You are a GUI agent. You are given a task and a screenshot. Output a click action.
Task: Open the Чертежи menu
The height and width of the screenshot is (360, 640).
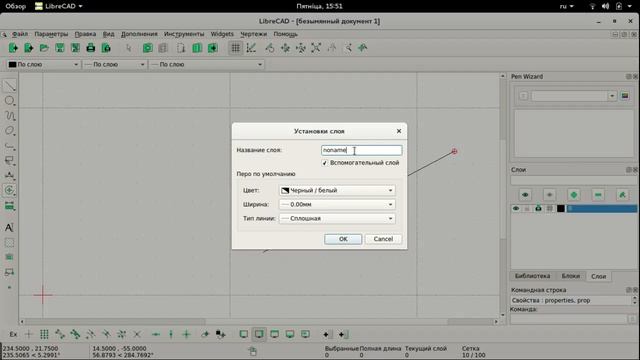[253, 34]
